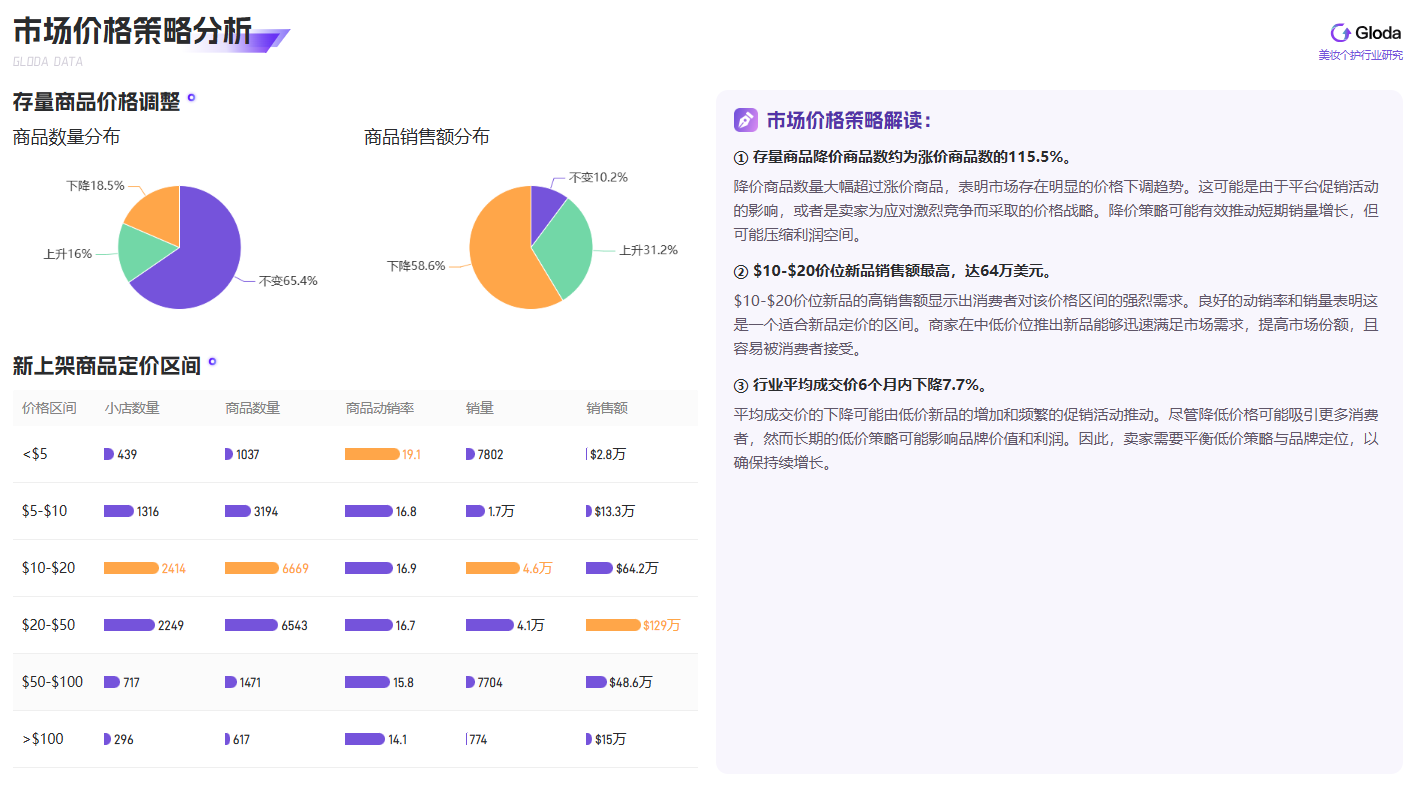This screenshot has height=786, width=1411.
Task: Click the 销量 column header
Action: [479, 408]
